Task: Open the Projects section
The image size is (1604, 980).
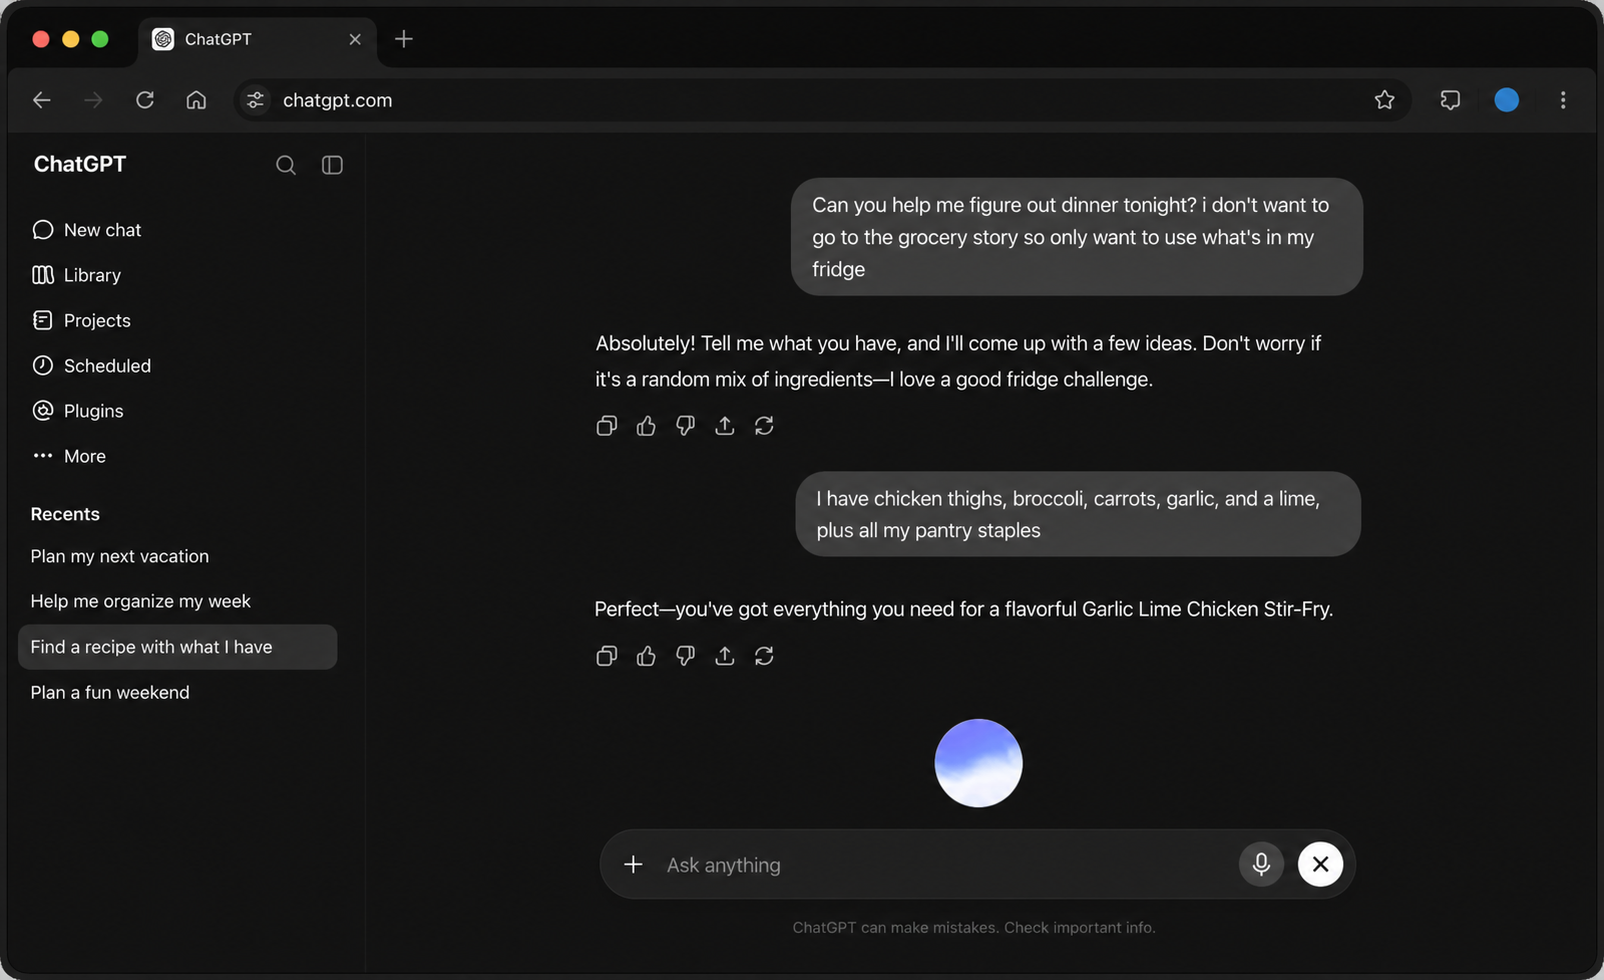Action: (81, 320)
